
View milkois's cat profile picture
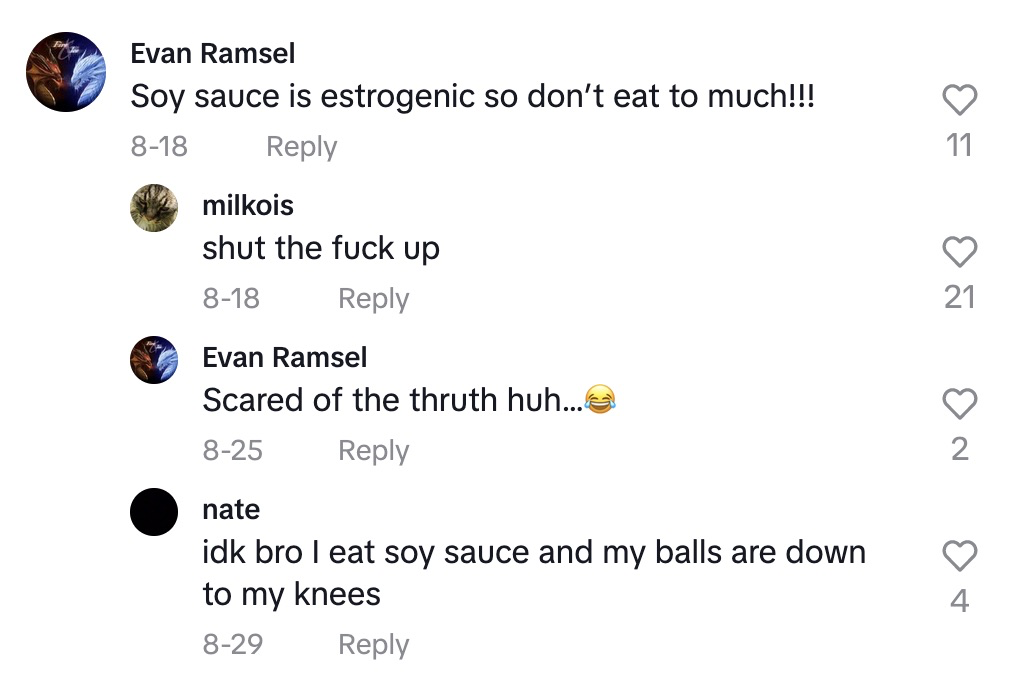click(x=154, y=208)
